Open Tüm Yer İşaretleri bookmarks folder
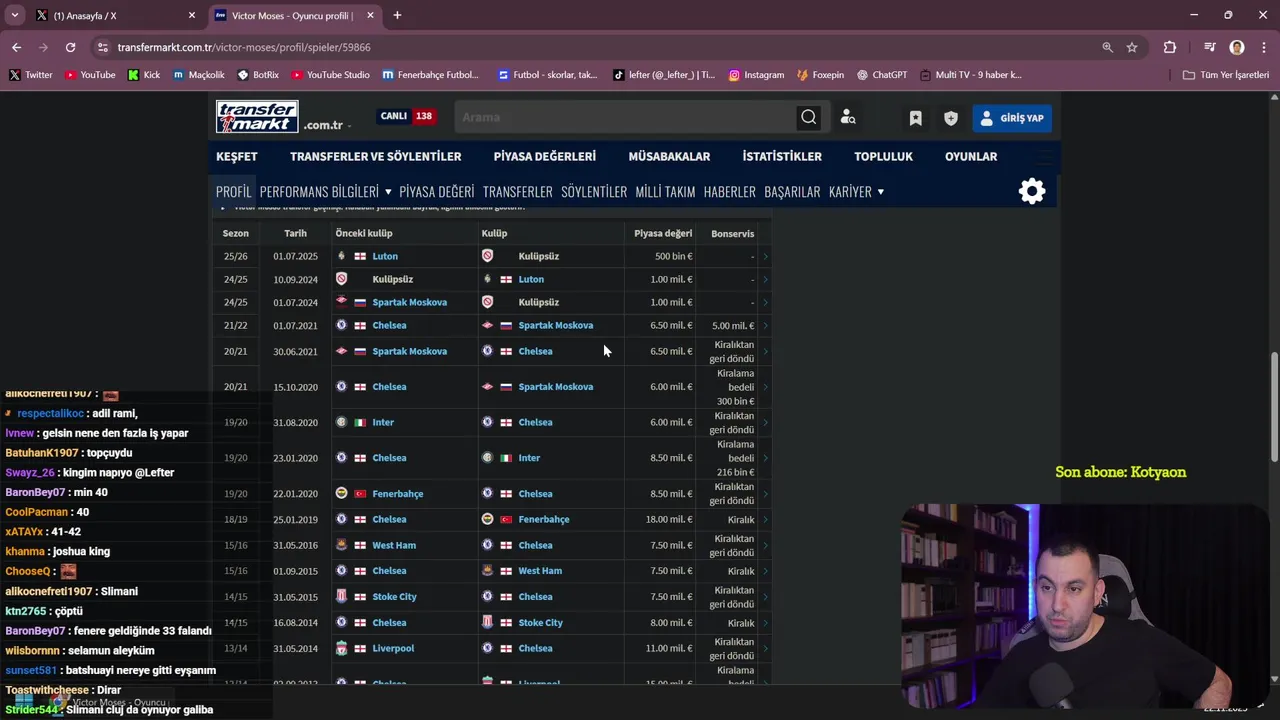The width and height of the screenshot is (1280, 720). coord(1226,75)
